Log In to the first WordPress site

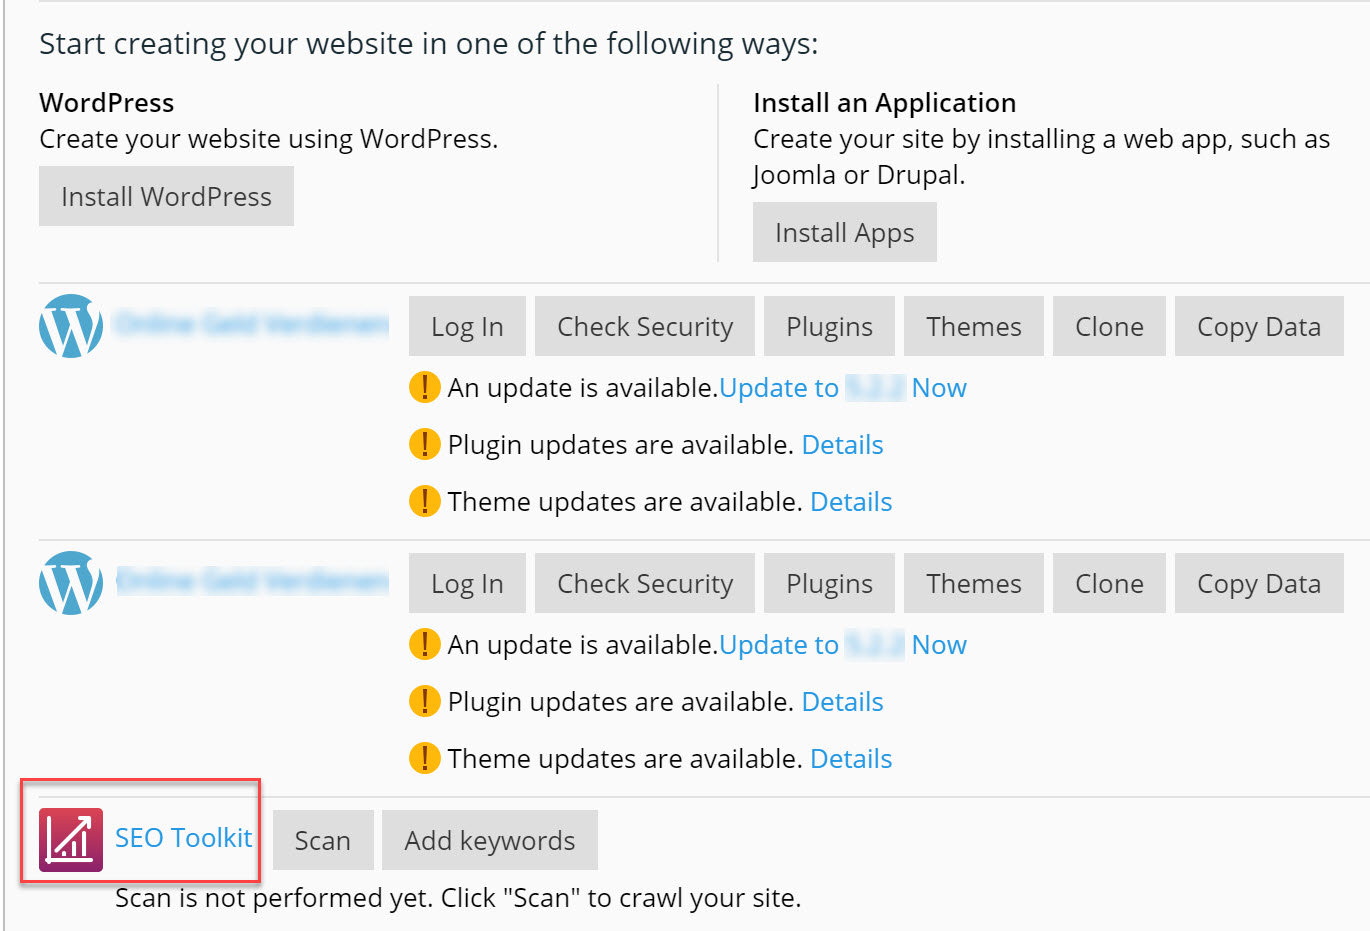[x=467, y=327]
